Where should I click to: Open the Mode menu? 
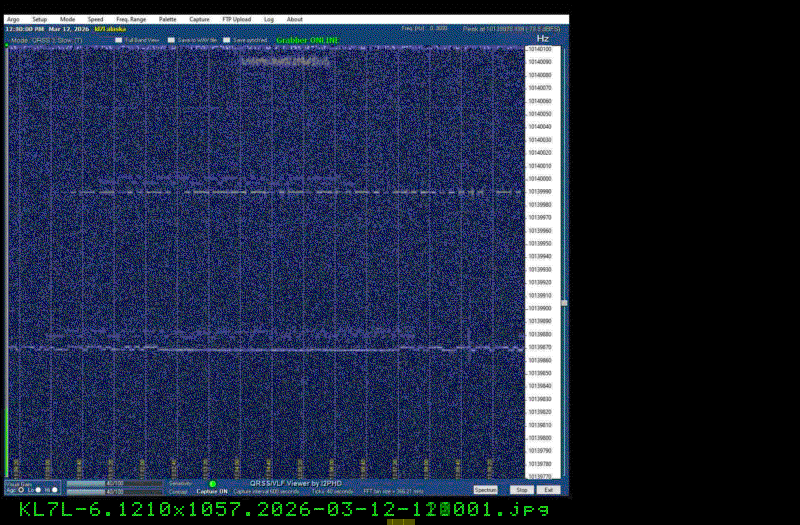point(67,19)
